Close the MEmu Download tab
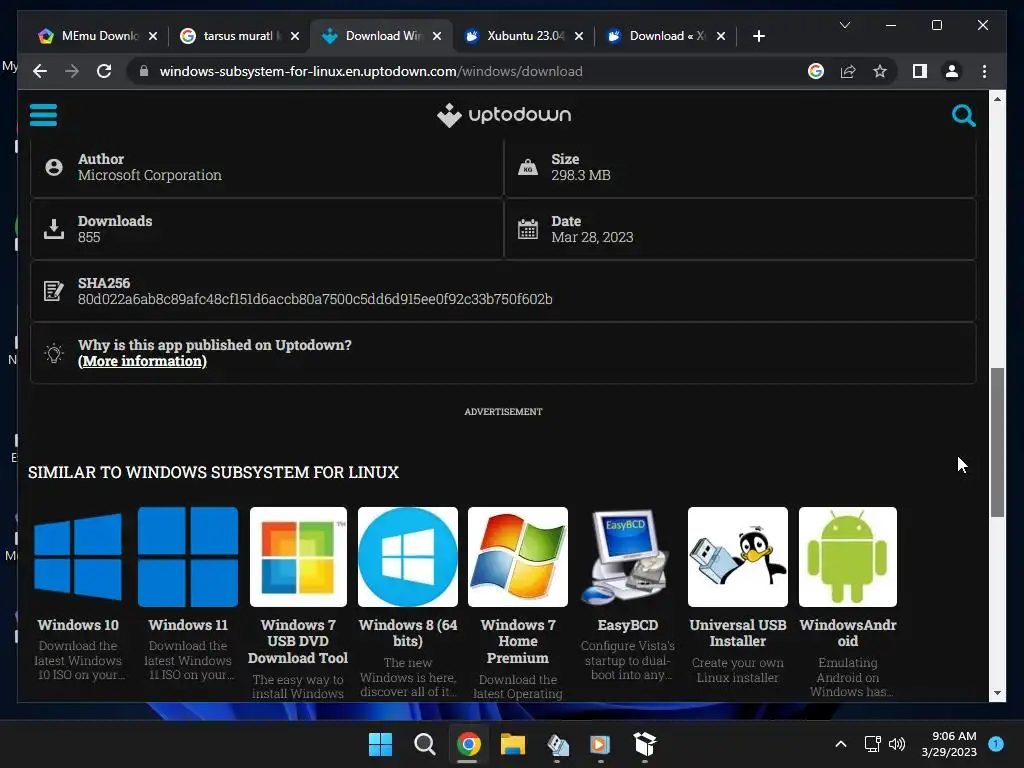This screenshot has height=768, width=1024. click(153, 36)
